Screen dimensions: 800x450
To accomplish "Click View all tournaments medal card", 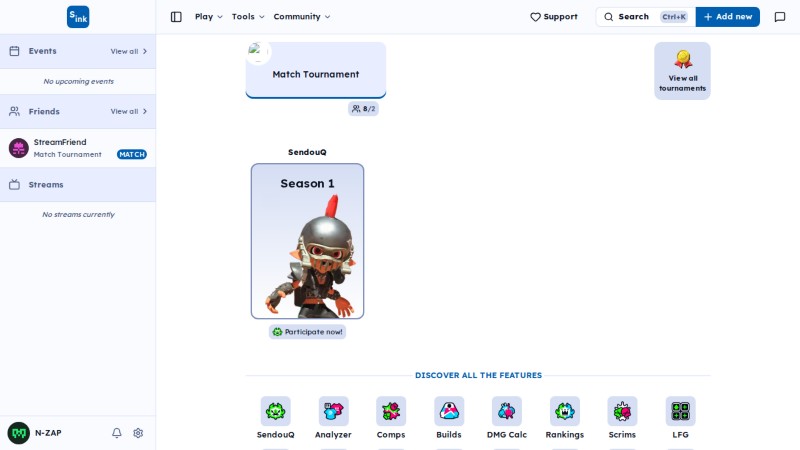I will pos(682,71).
